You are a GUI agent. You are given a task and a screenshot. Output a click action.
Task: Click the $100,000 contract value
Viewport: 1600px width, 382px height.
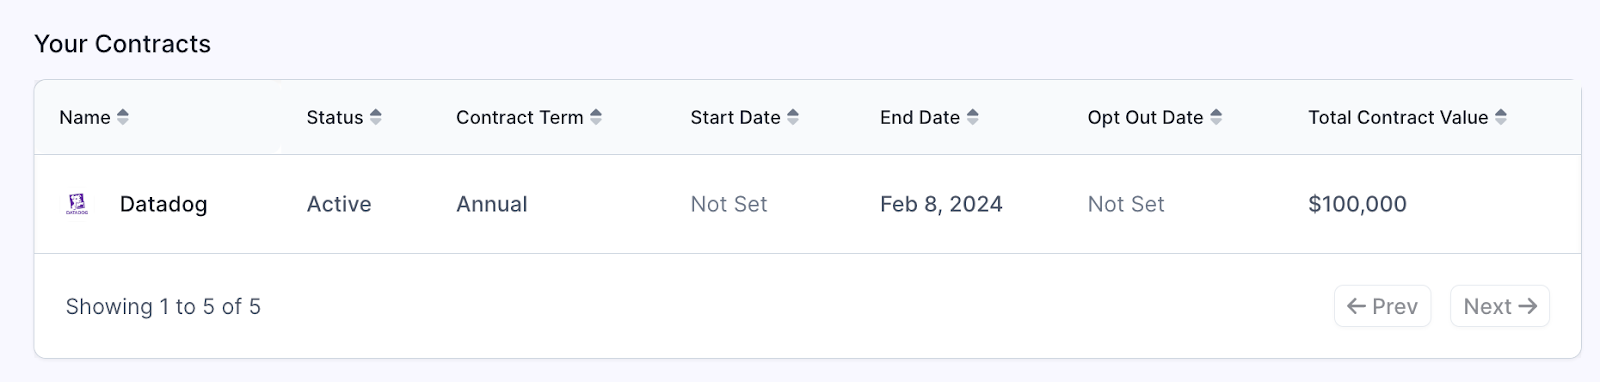tap(1357, 204)
